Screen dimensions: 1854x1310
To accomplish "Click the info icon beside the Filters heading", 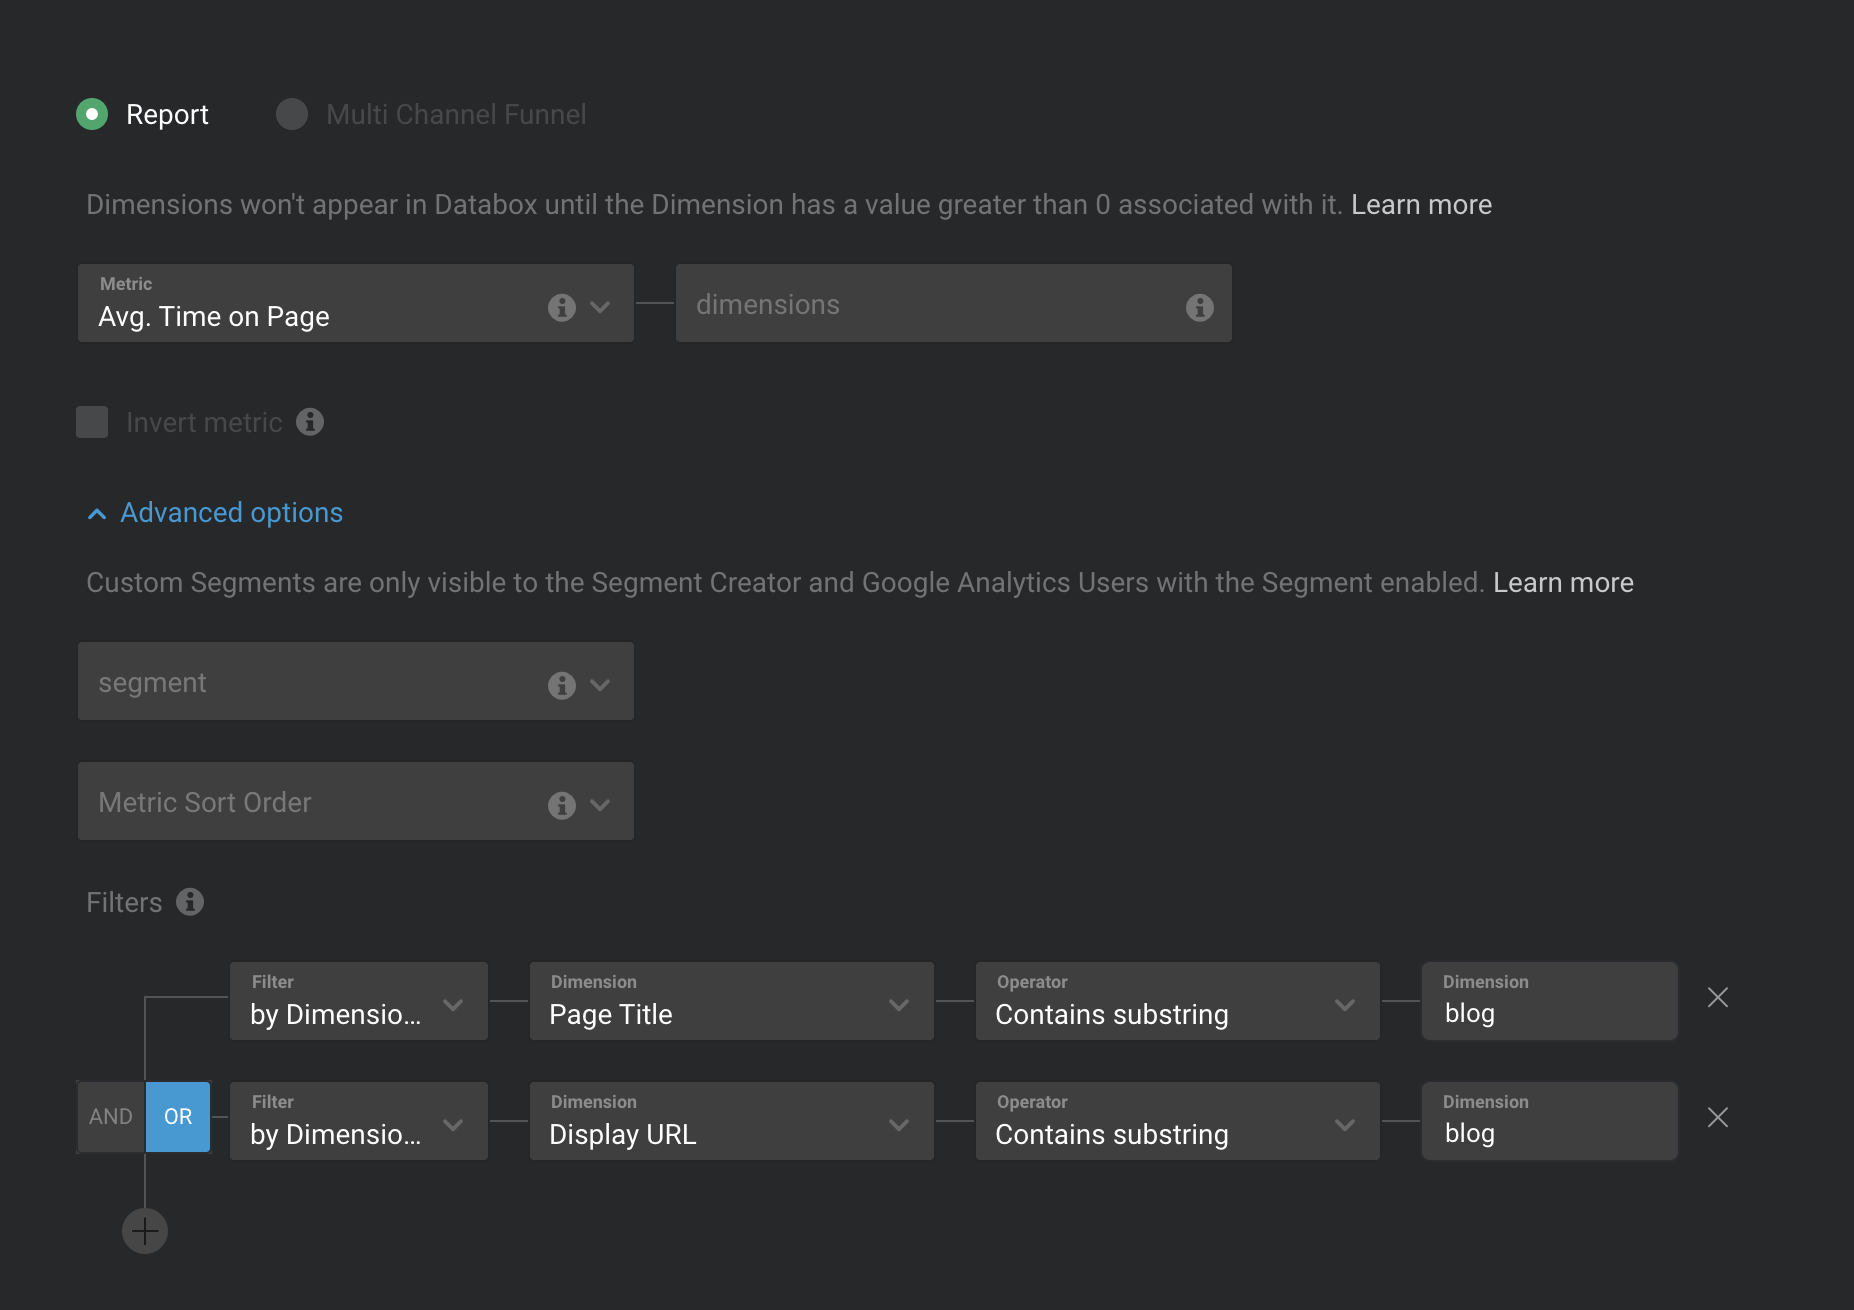I will [x=188, y=901].
